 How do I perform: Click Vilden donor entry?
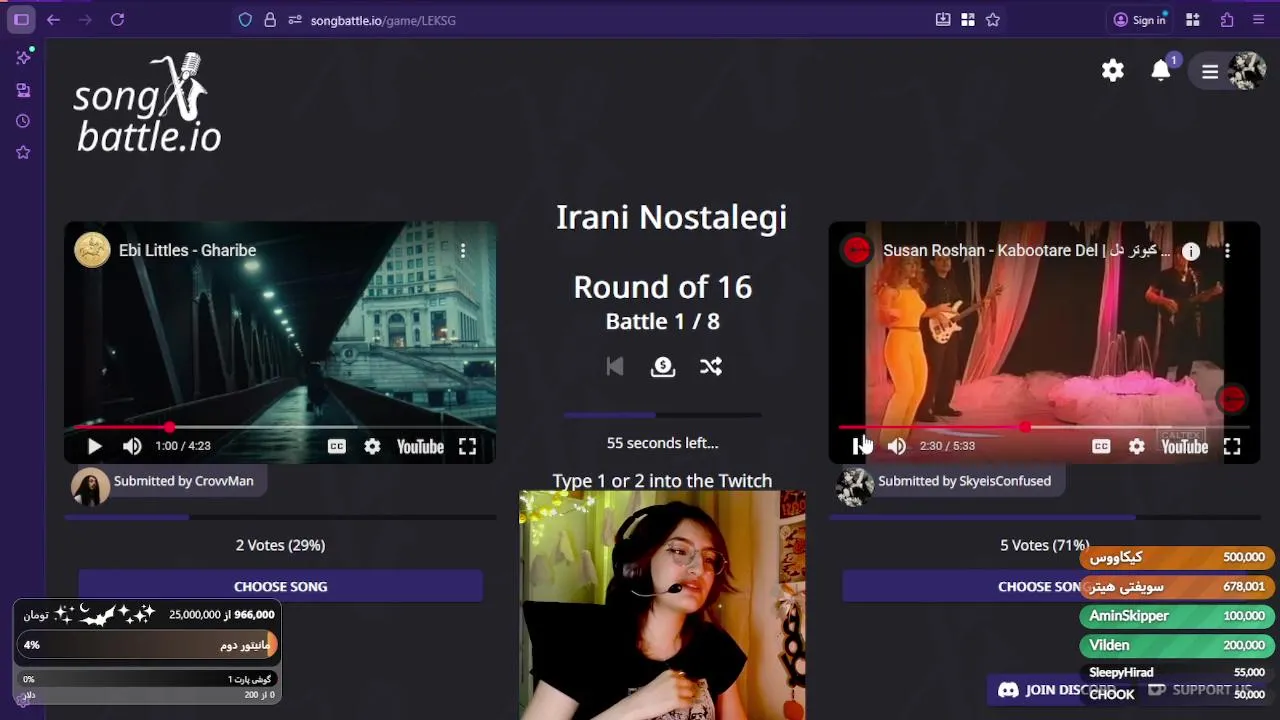coord(1176,645)
